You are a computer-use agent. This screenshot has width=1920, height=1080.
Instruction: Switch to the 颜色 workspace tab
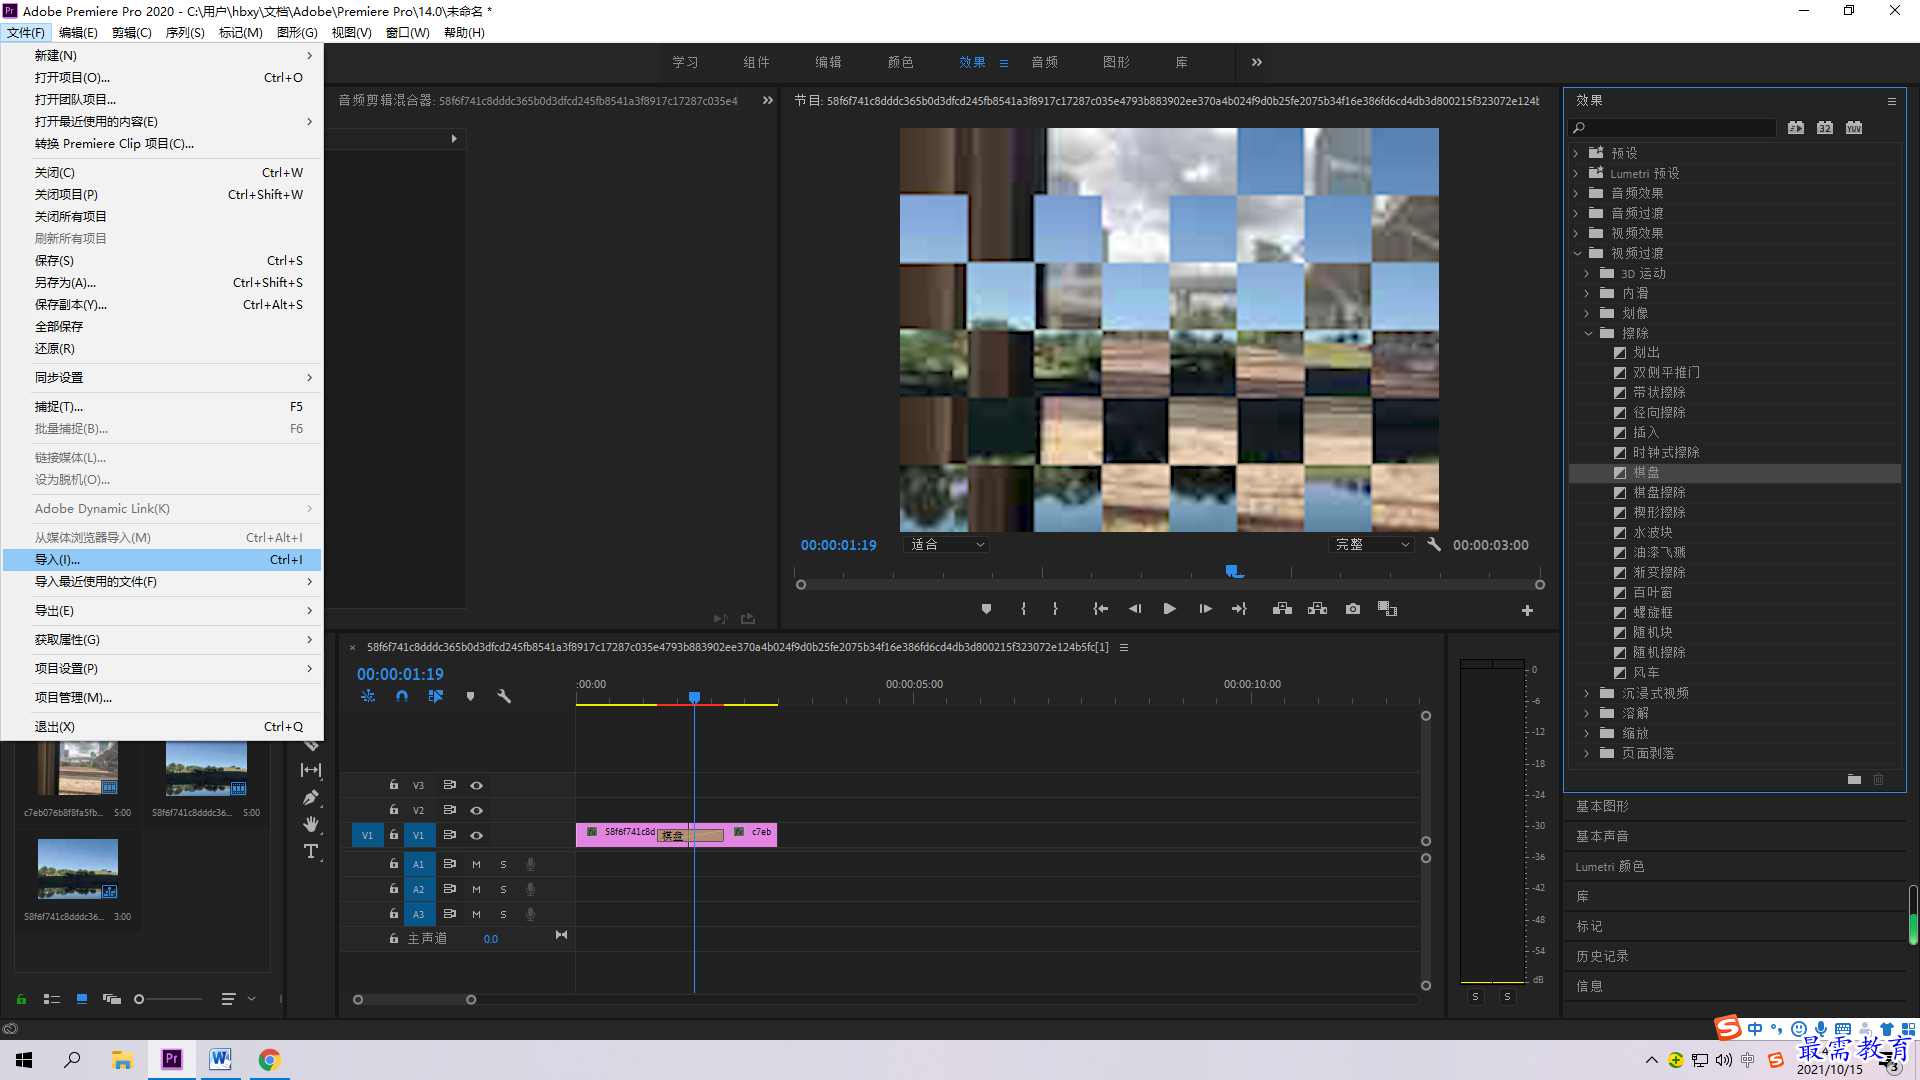(x=900, y=62)
